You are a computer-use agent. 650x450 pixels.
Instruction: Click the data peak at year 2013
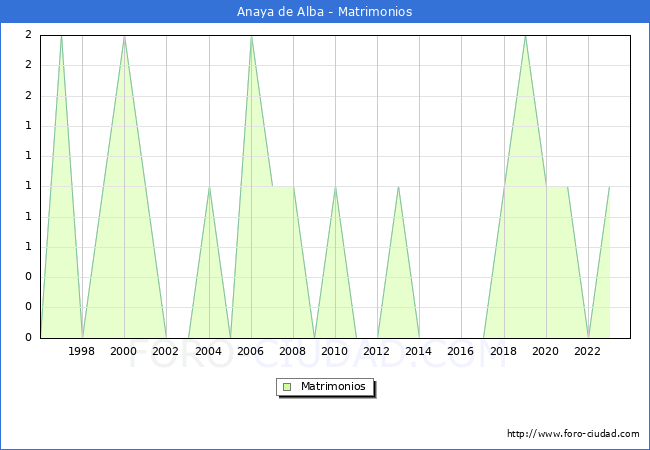pos(398,187)
